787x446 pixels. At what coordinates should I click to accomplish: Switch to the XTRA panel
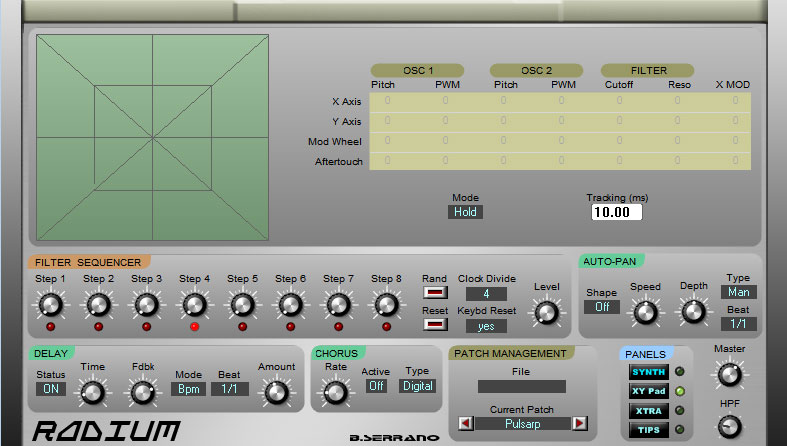click(x=647, y=411)
